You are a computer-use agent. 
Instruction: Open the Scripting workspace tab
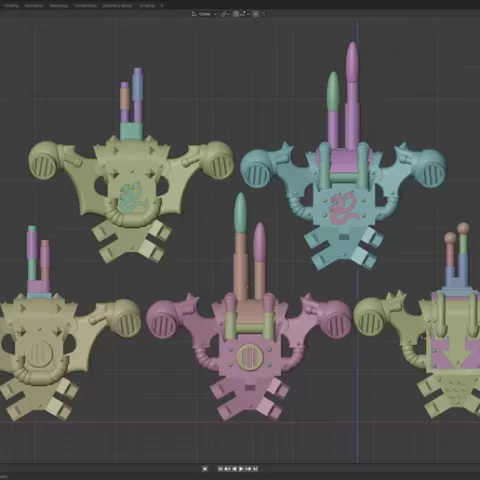pos(147,6)
